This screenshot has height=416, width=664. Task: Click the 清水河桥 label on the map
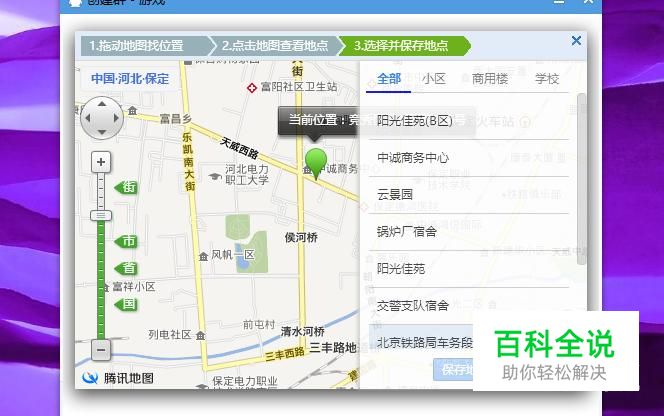[302, 331]
